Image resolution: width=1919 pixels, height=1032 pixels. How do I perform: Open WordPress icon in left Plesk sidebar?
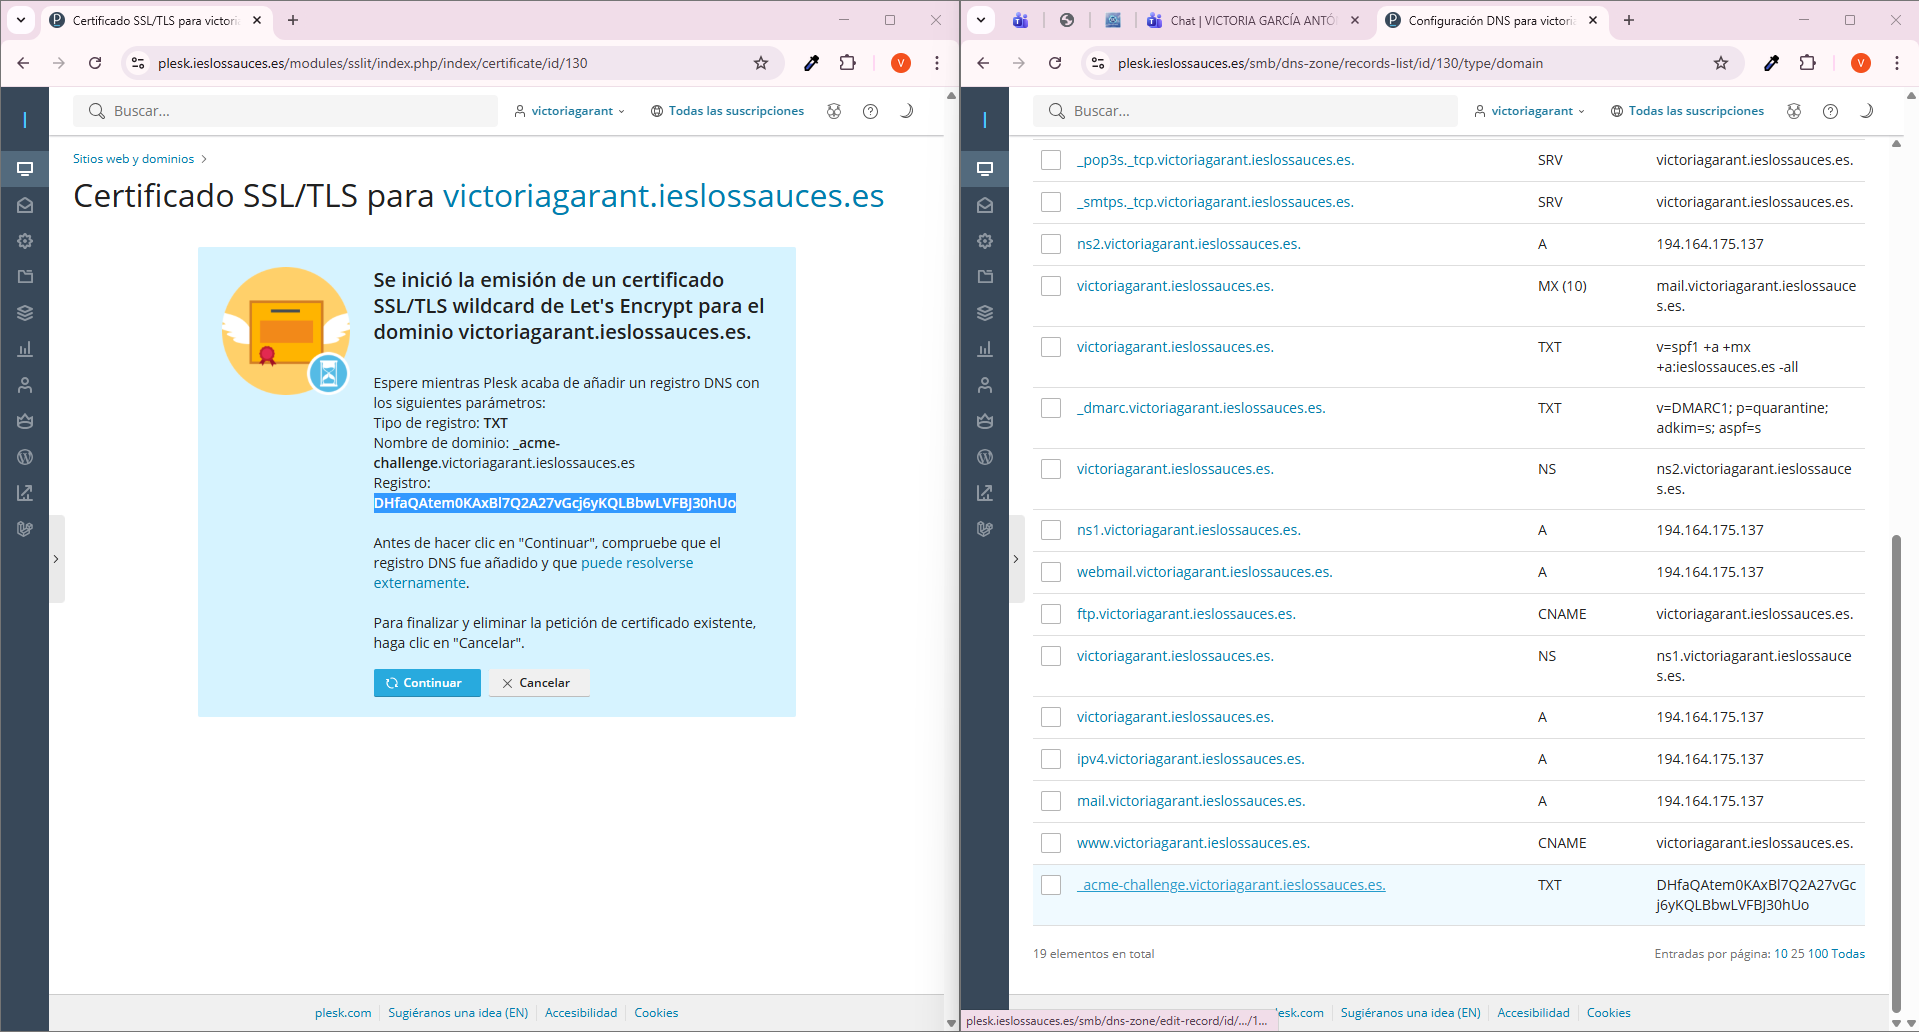(25, 457)
